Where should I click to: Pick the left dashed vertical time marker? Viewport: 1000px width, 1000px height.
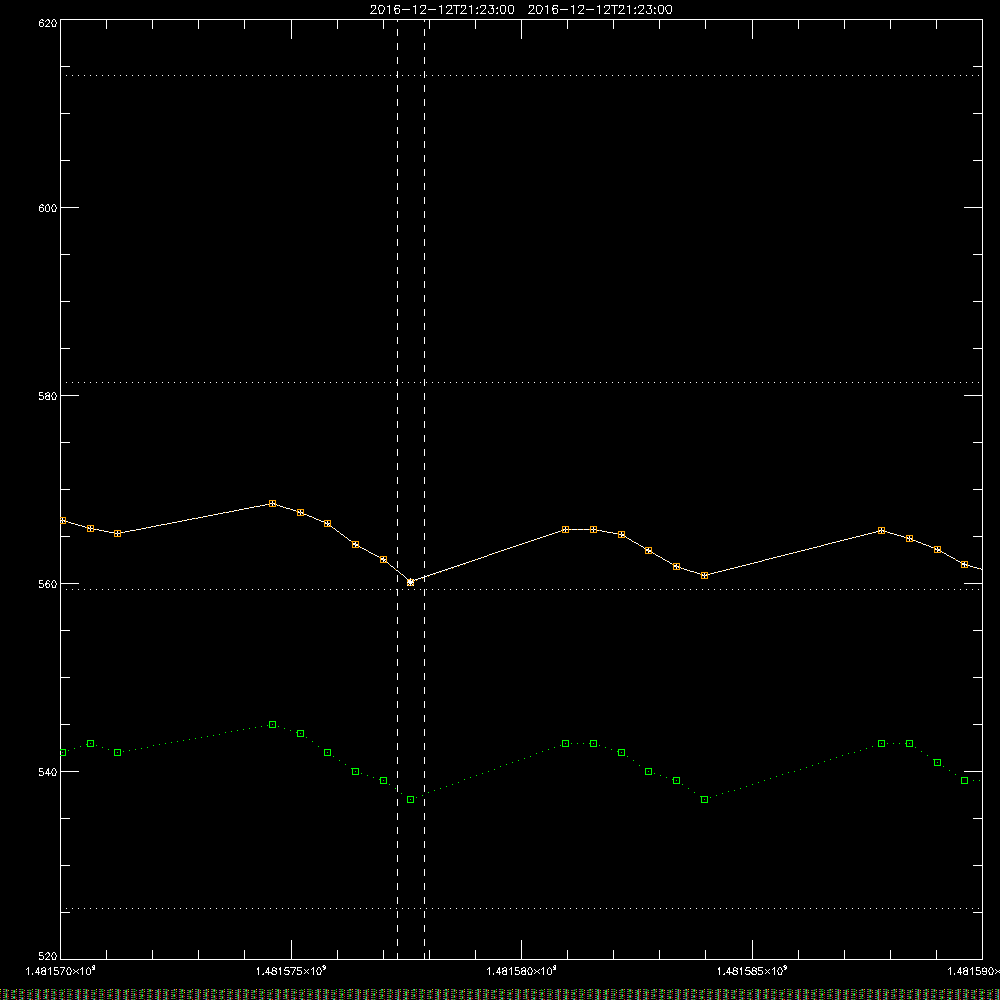397,488
